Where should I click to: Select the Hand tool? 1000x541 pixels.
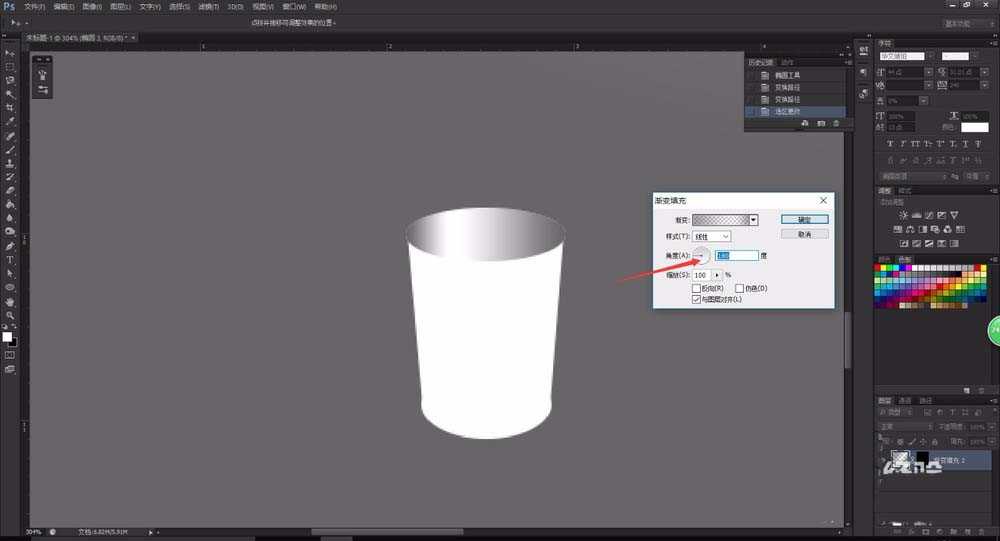tap(10, 301)
